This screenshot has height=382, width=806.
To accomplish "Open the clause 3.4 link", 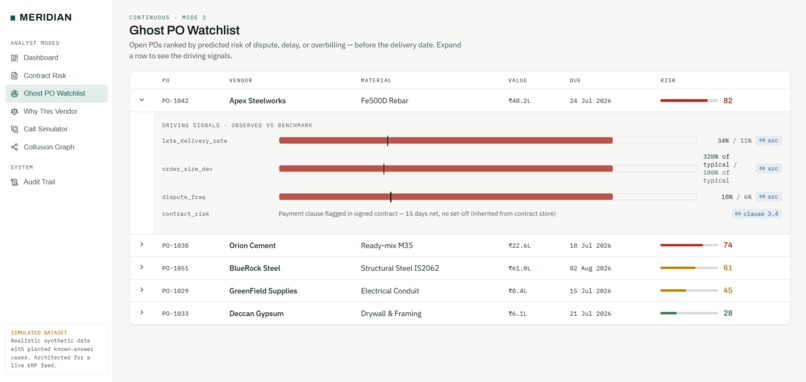I will tap(757, 213).
